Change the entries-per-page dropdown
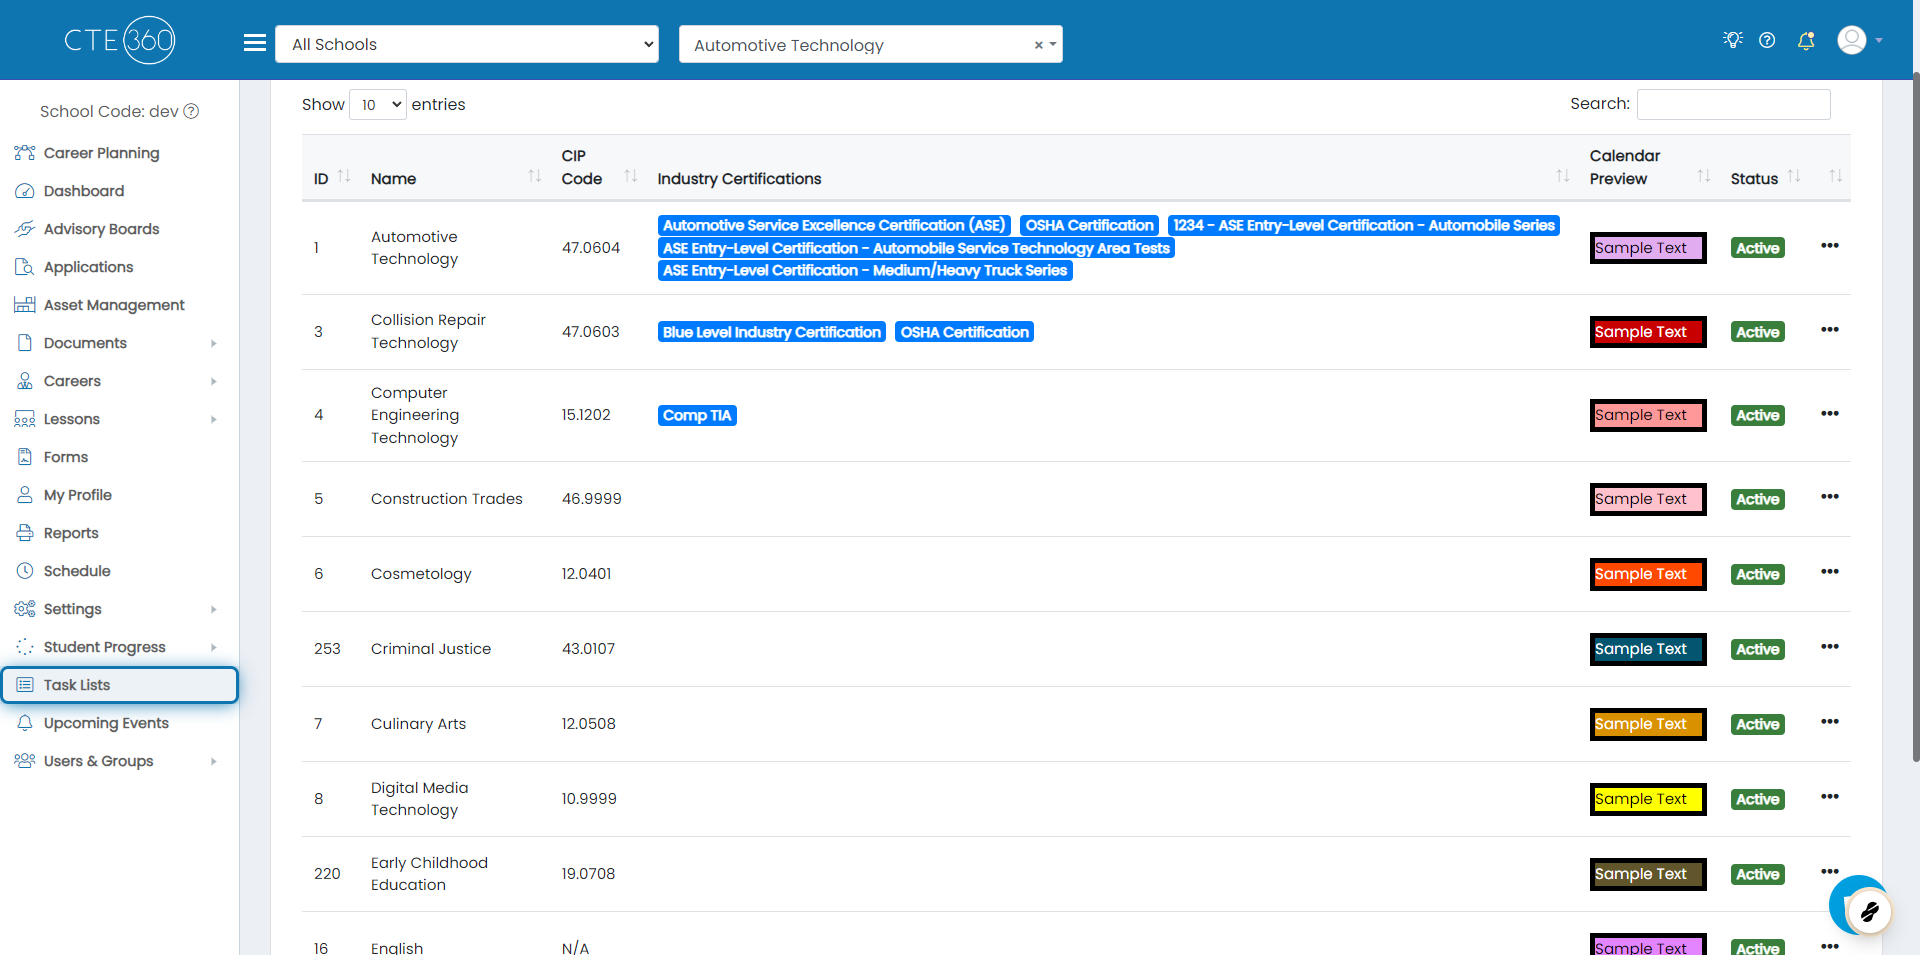This screenshot has width=1920, height=955. [x=378, y=105]
